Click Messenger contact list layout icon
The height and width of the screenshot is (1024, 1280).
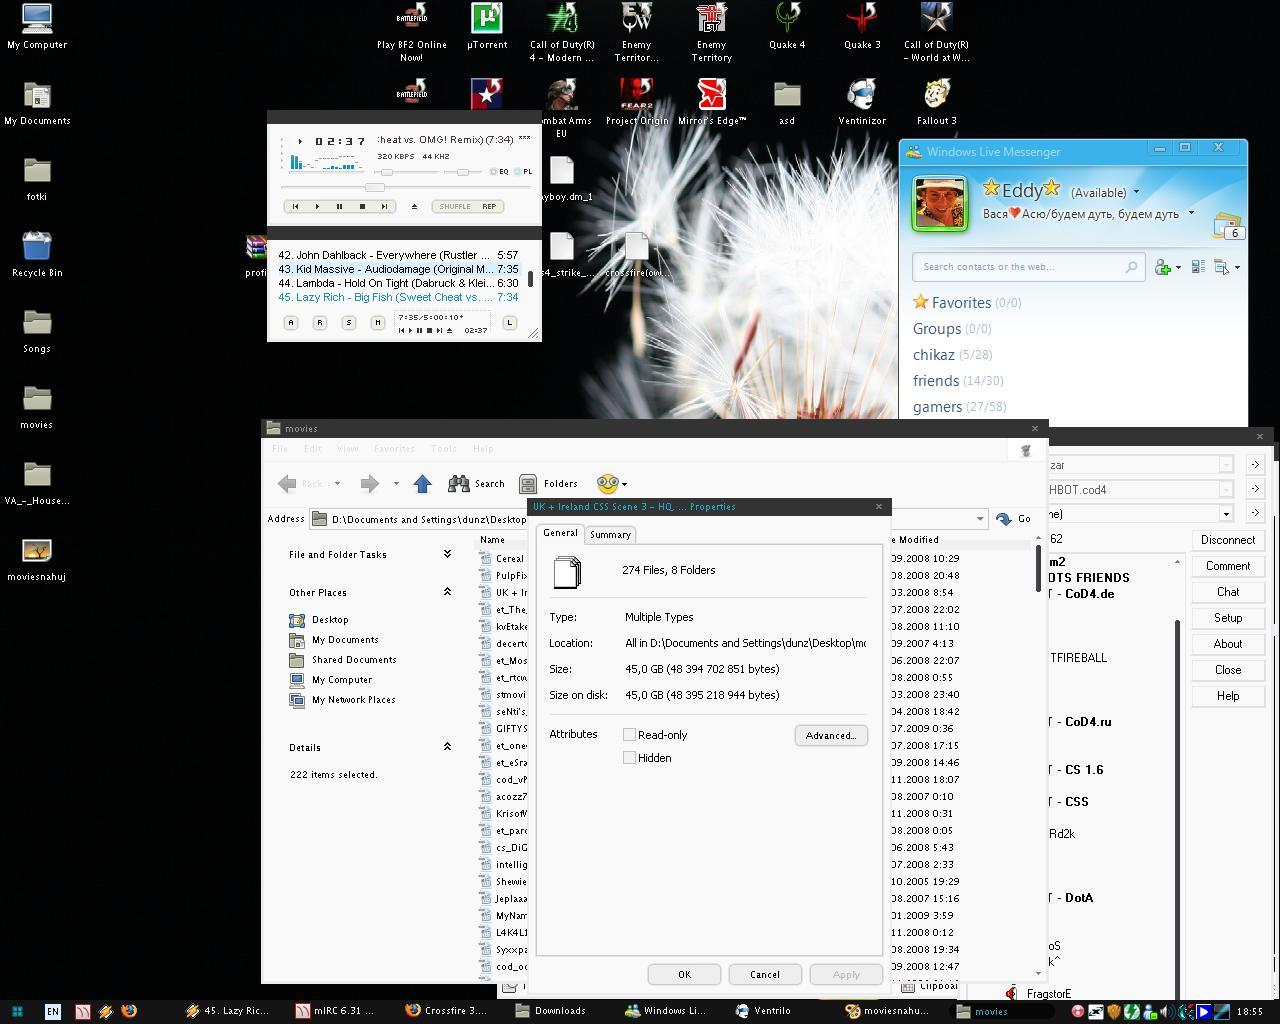(x=1197, y=267)
